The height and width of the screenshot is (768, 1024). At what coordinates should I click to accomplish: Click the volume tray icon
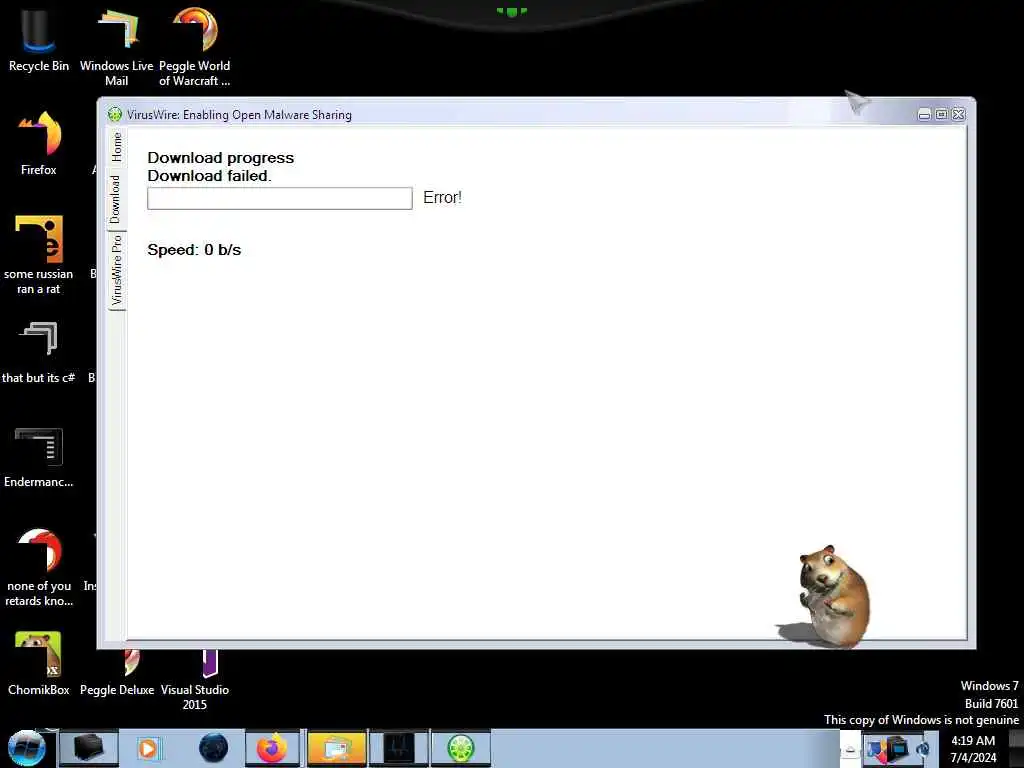[x=922, y=749]
